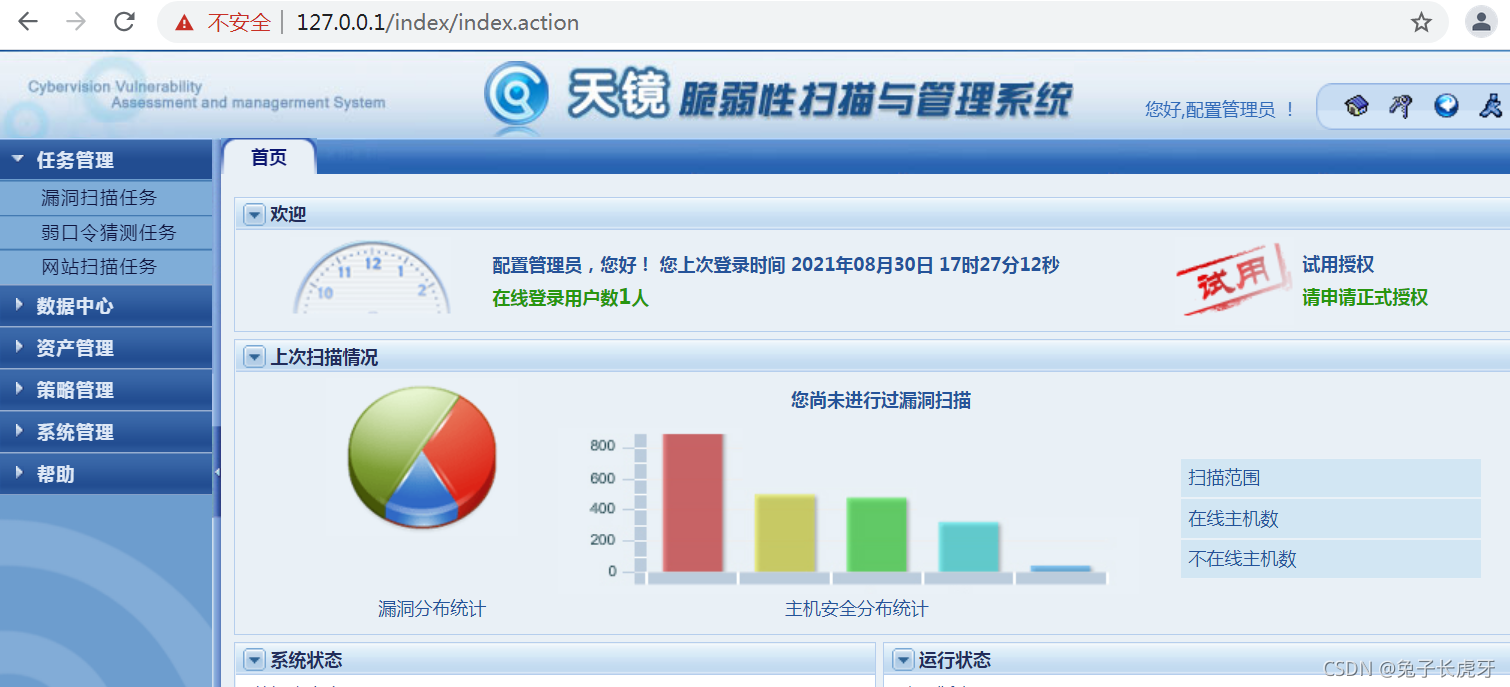The height and width of the screenshot is (687, 1510).
Task: Expand the 数据中心 sidebar section
Action: click(106, 306)
